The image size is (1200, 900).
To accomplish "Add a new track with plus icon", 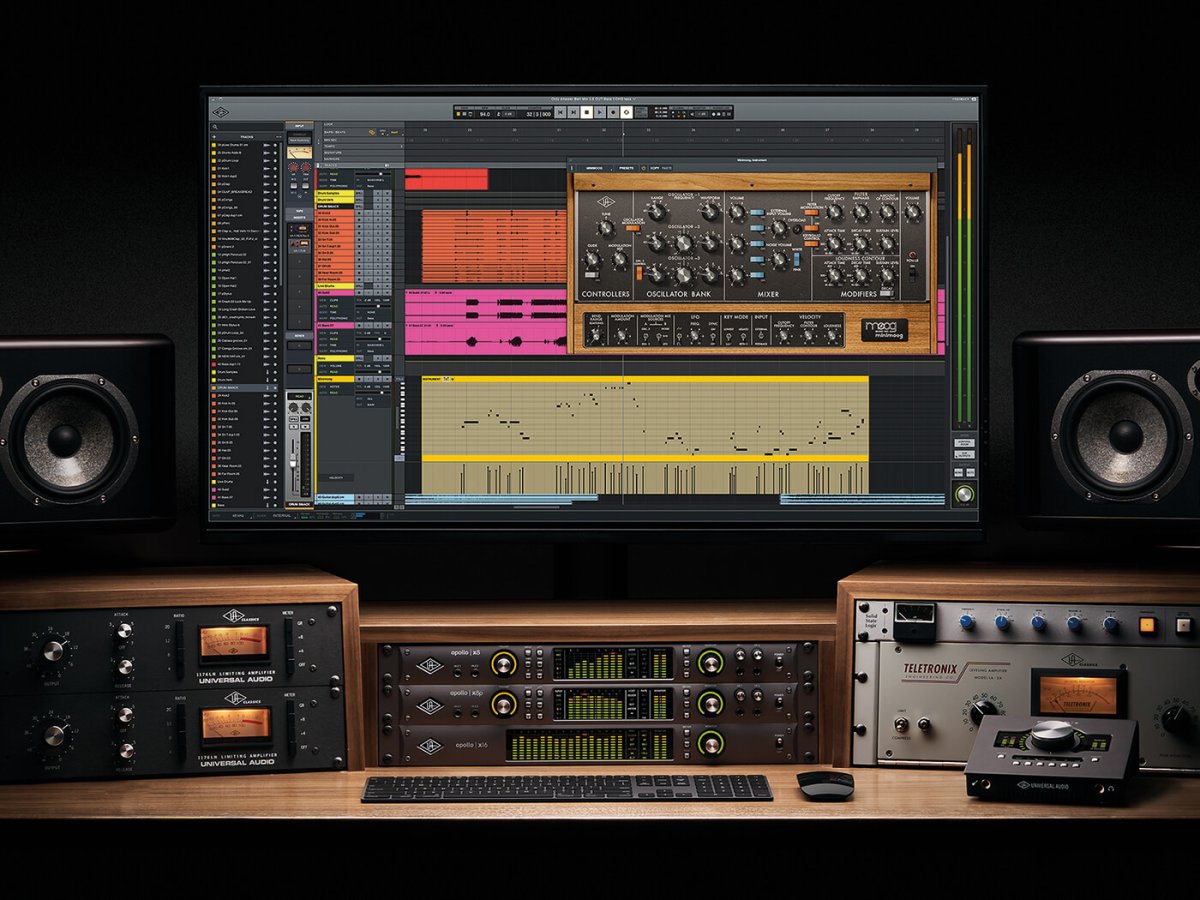I will point(214,137).
